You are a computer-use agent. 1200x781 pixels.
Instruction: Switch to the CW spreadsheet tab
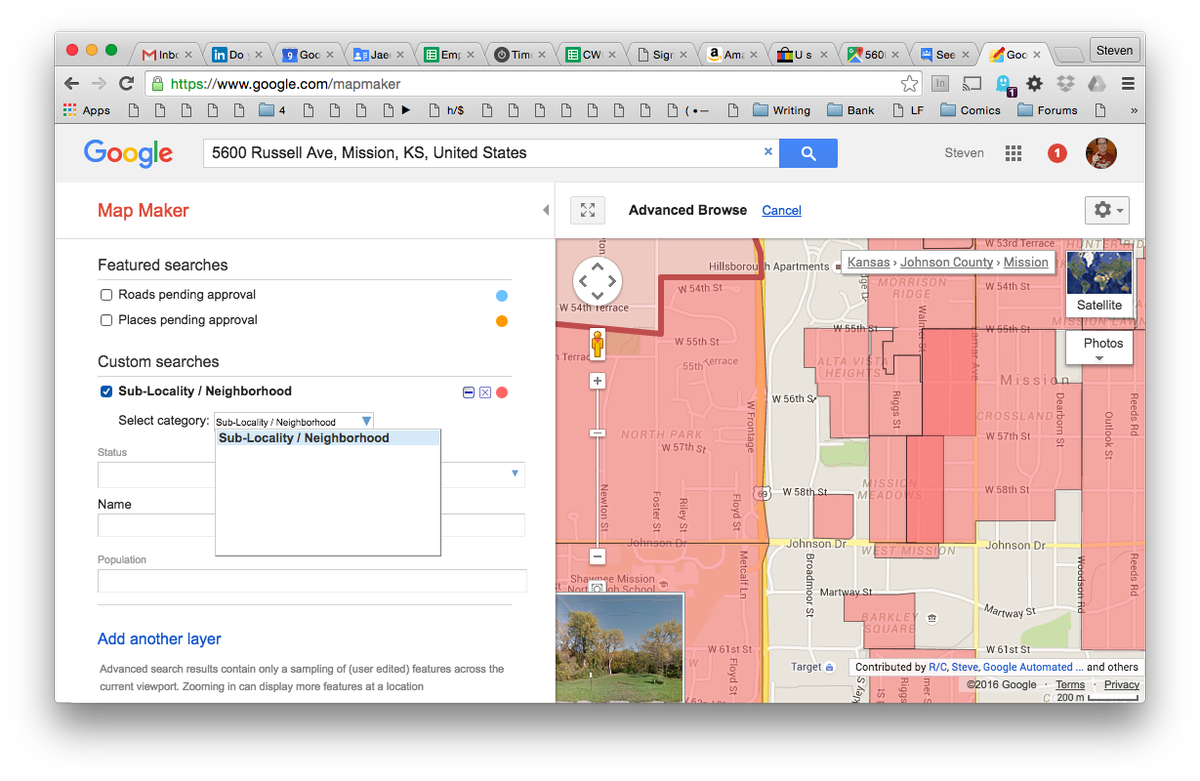click(x=590, y=54)
